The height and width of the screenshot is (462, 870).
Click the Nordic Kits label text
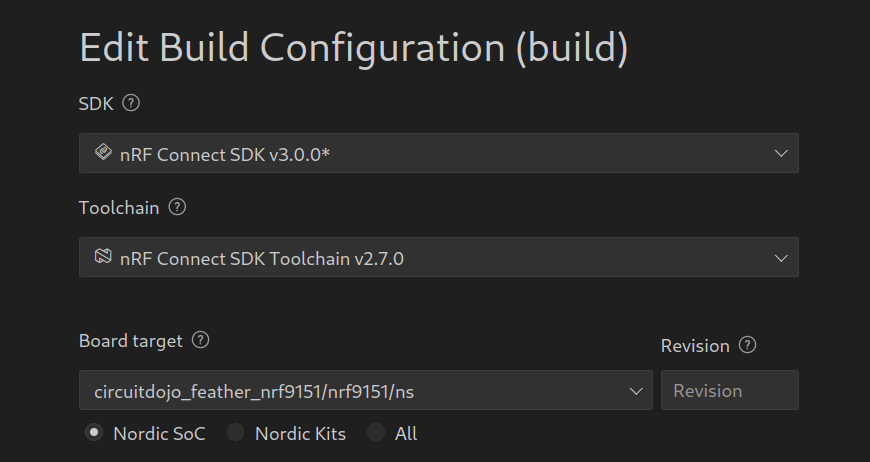coord(300,434)
